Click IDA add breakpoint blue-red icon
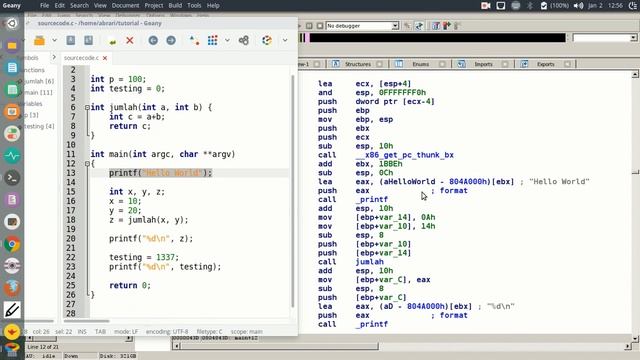The width and height of the screenshot is (640, 360). [x=436, y=26]
